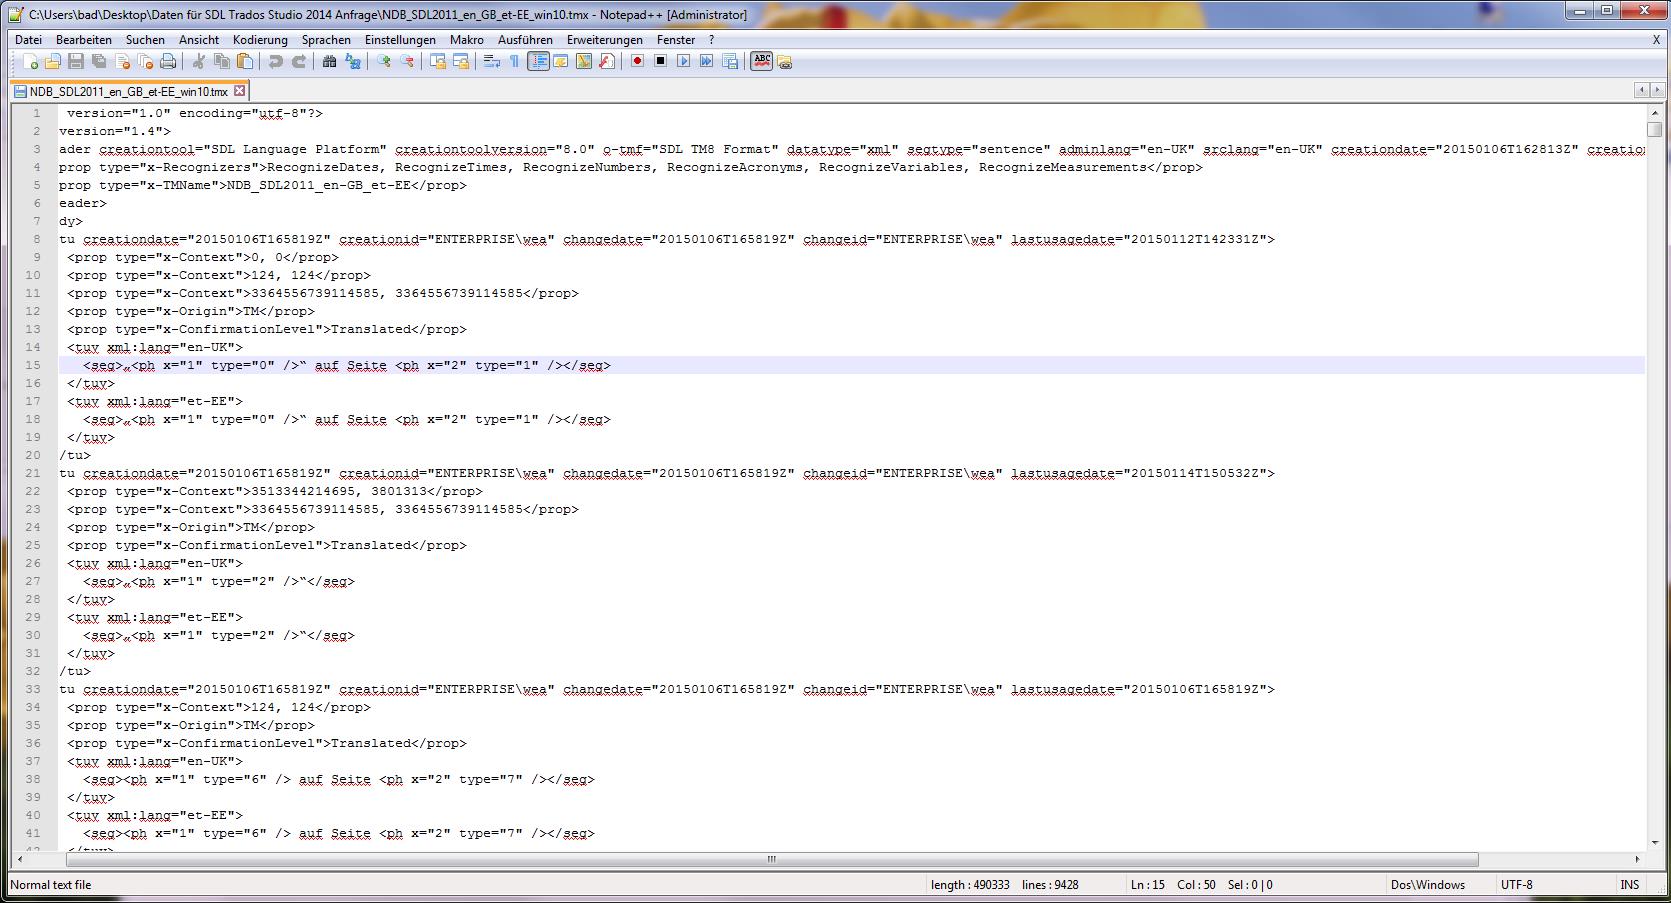Click the Open file toolbar icon

tap(53, 61)
